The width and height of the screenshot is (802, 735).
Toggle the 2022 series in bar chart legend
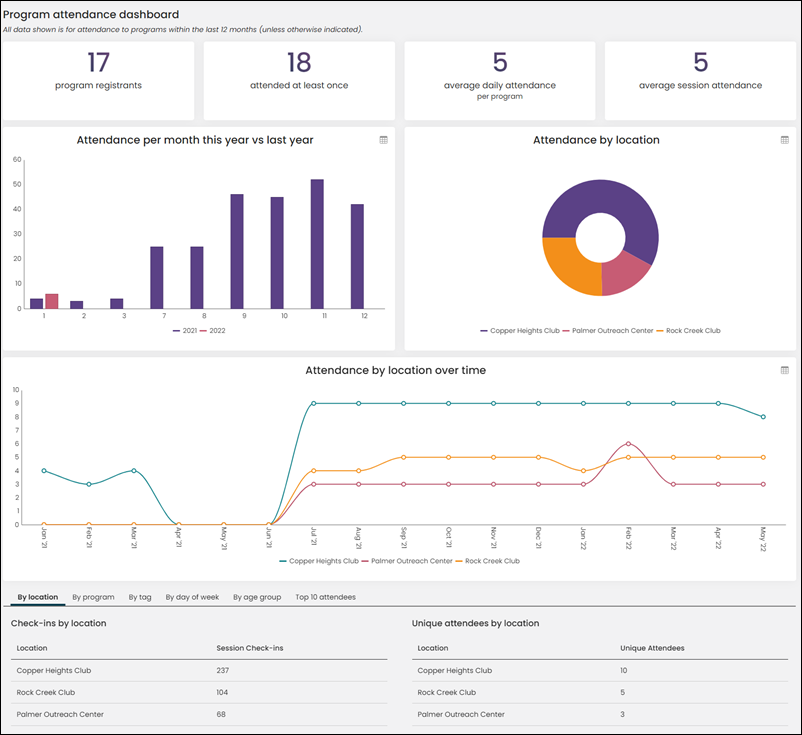pyautogui.click(x=212, y=331)
